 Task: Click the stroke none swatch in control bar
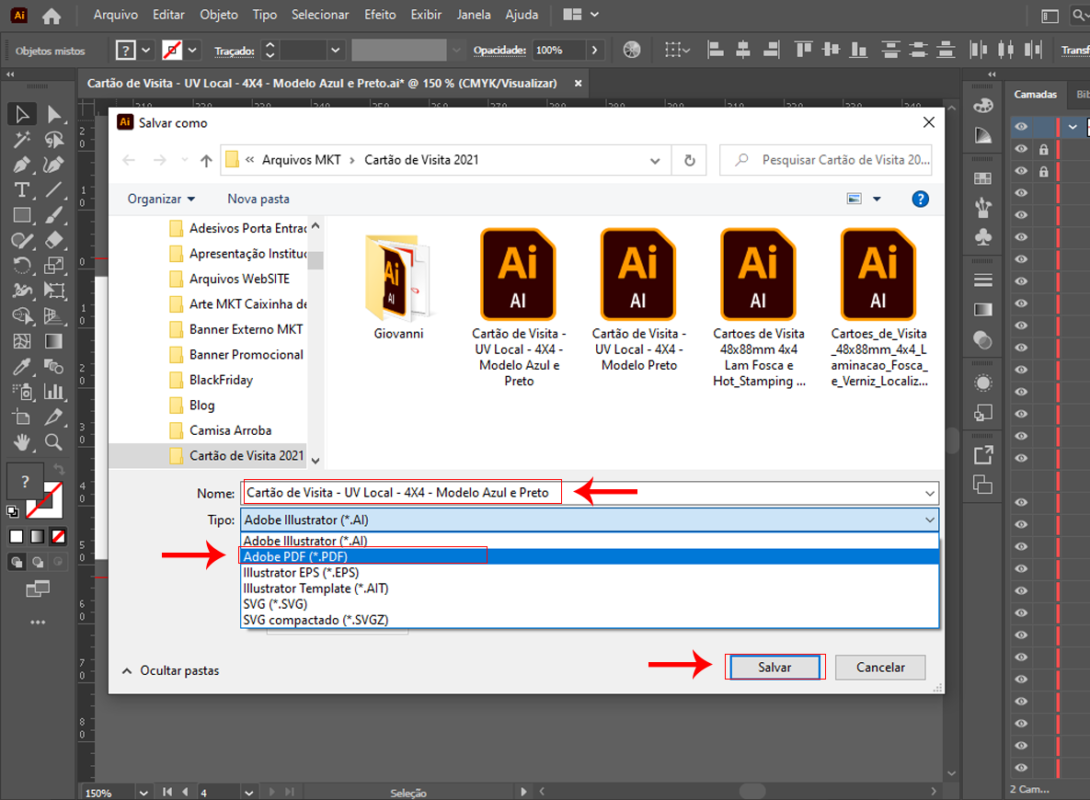click(x=172, y=50)
